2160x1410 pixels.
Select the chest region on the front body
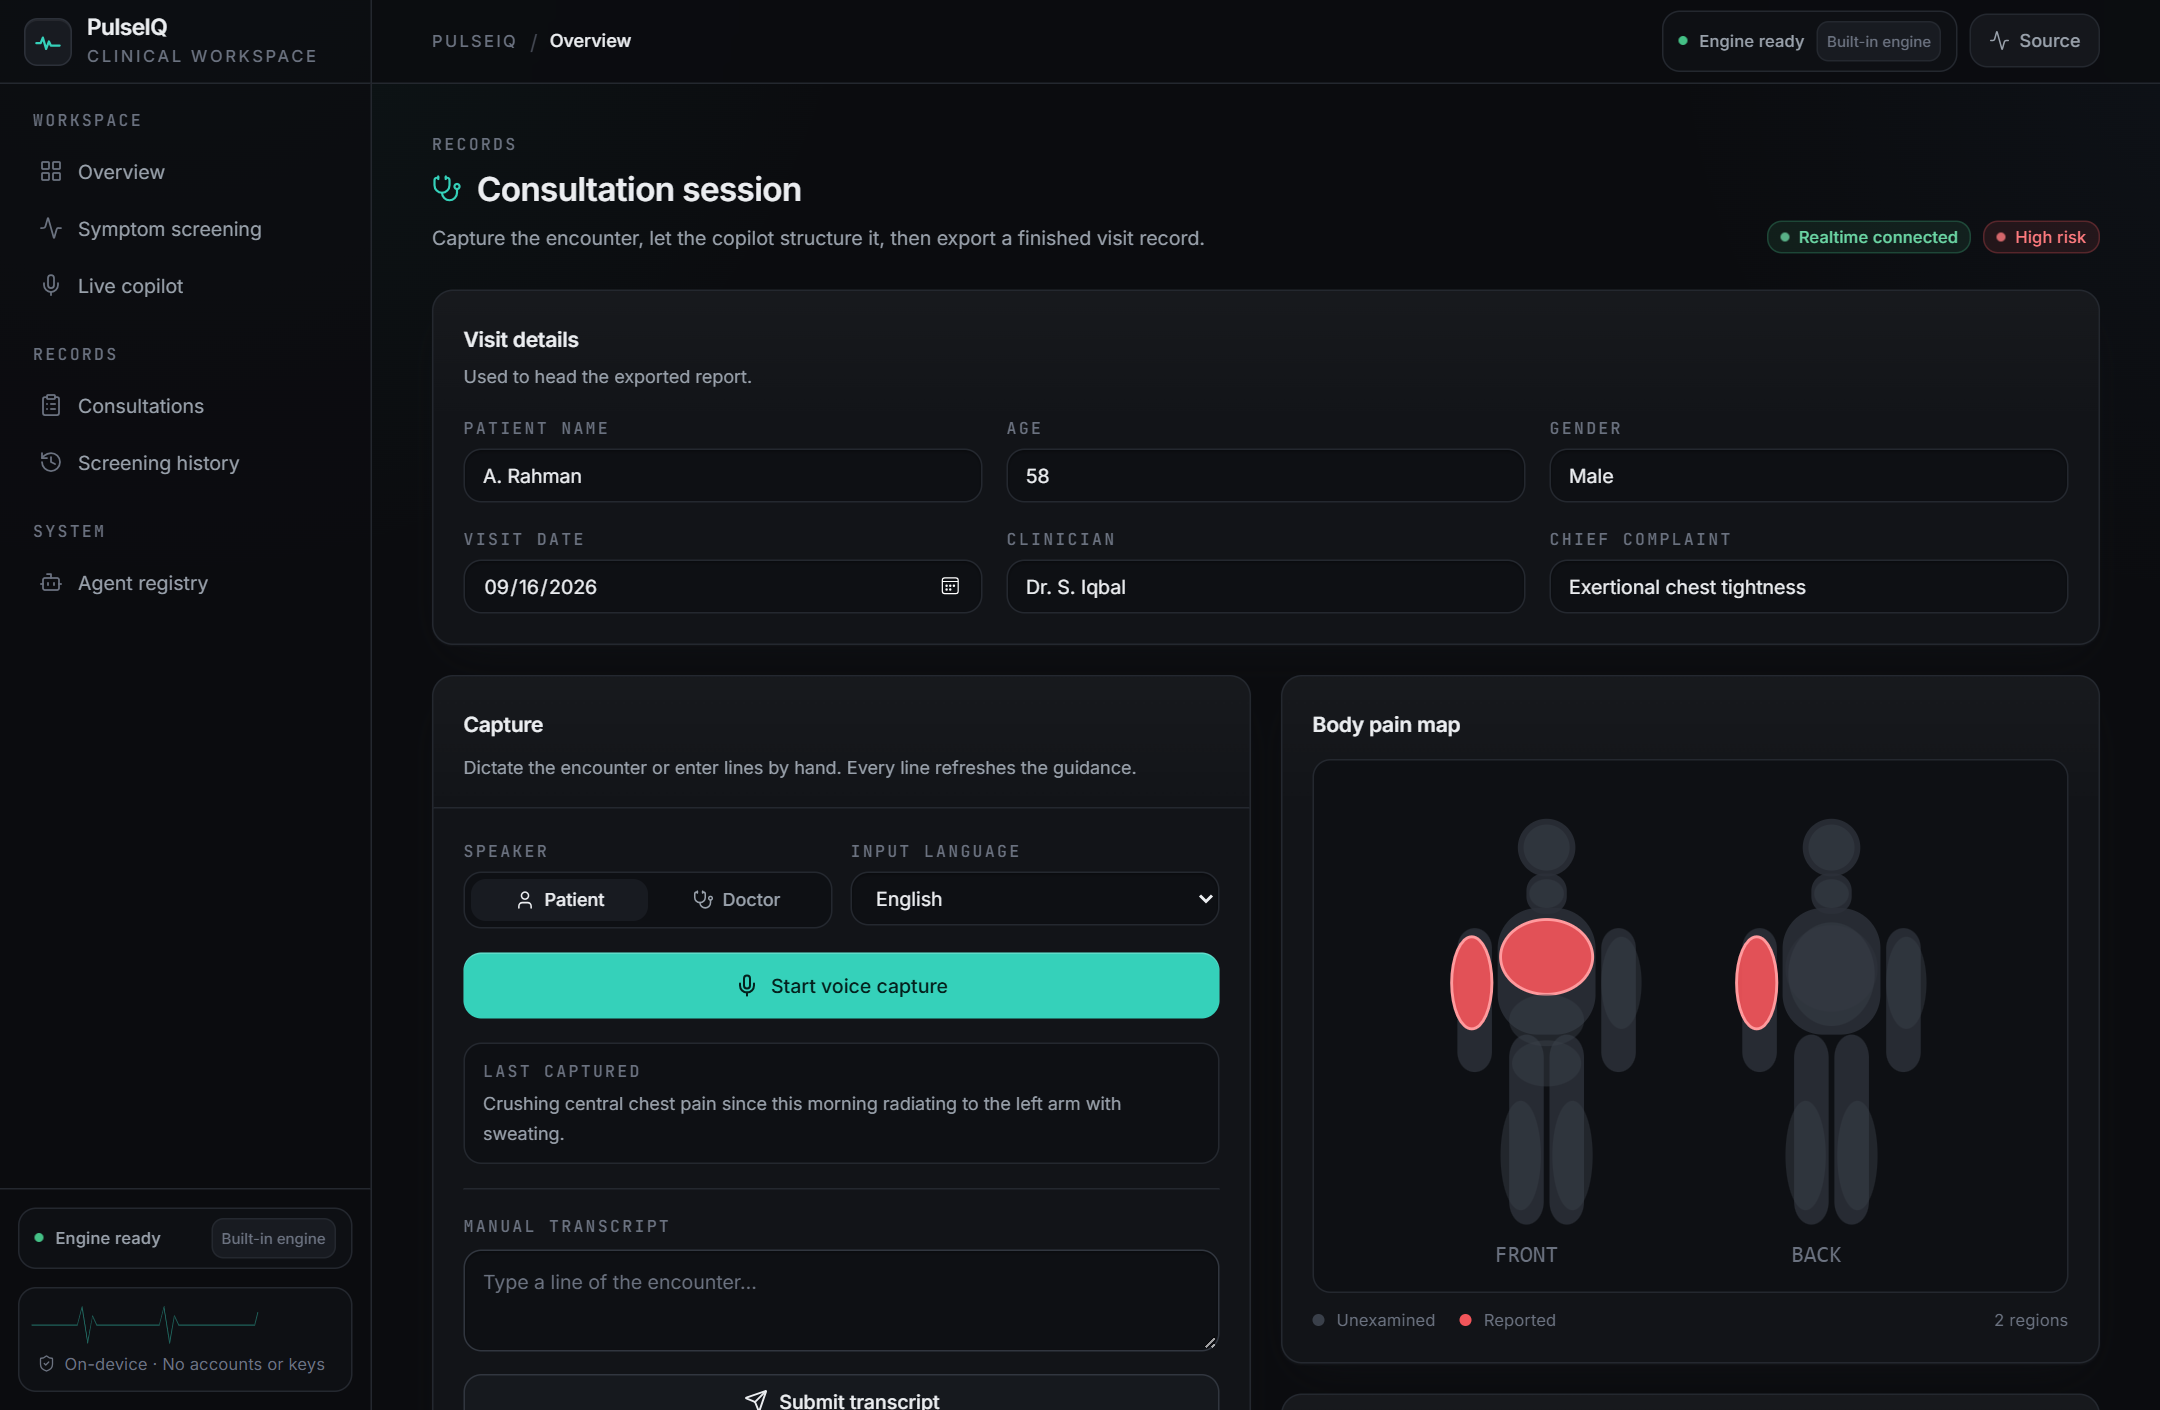tap(1546, 956)
